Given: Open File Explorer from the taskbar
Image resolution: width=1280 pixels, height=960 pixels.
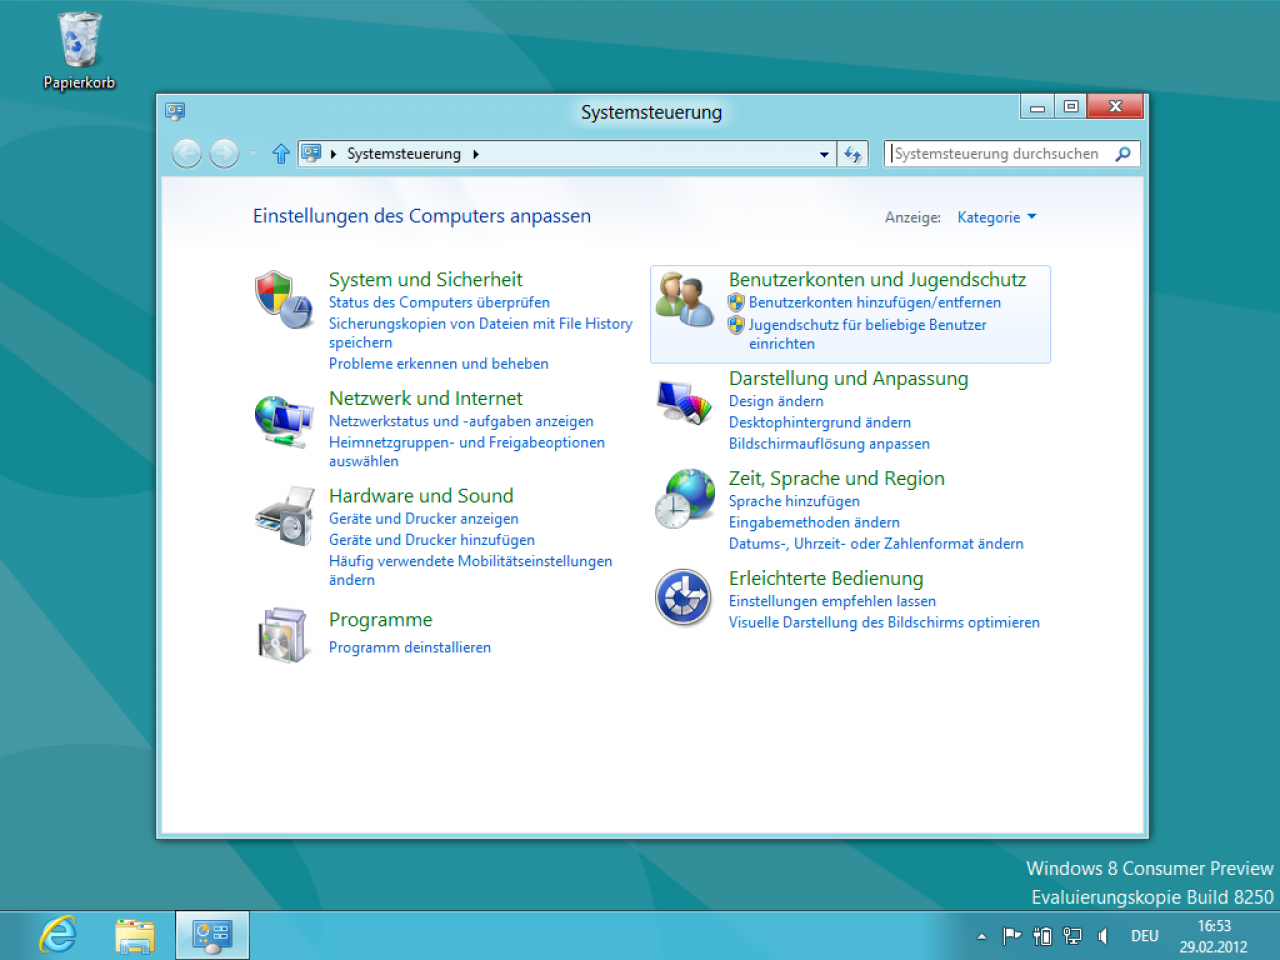Looking at the screenshot, I should [135, 936].
